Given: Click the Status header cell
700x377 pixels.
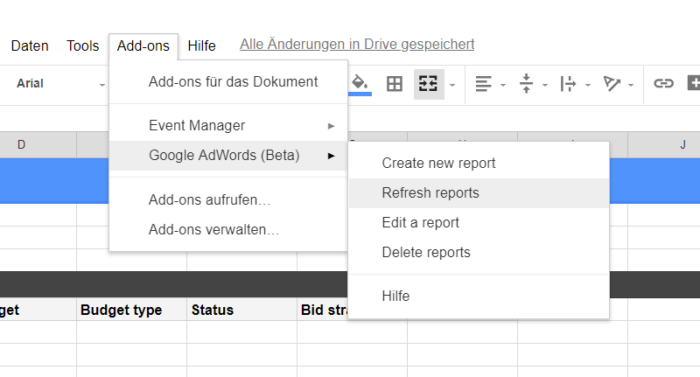Looking at the screenshot, I should pos(242,310).
